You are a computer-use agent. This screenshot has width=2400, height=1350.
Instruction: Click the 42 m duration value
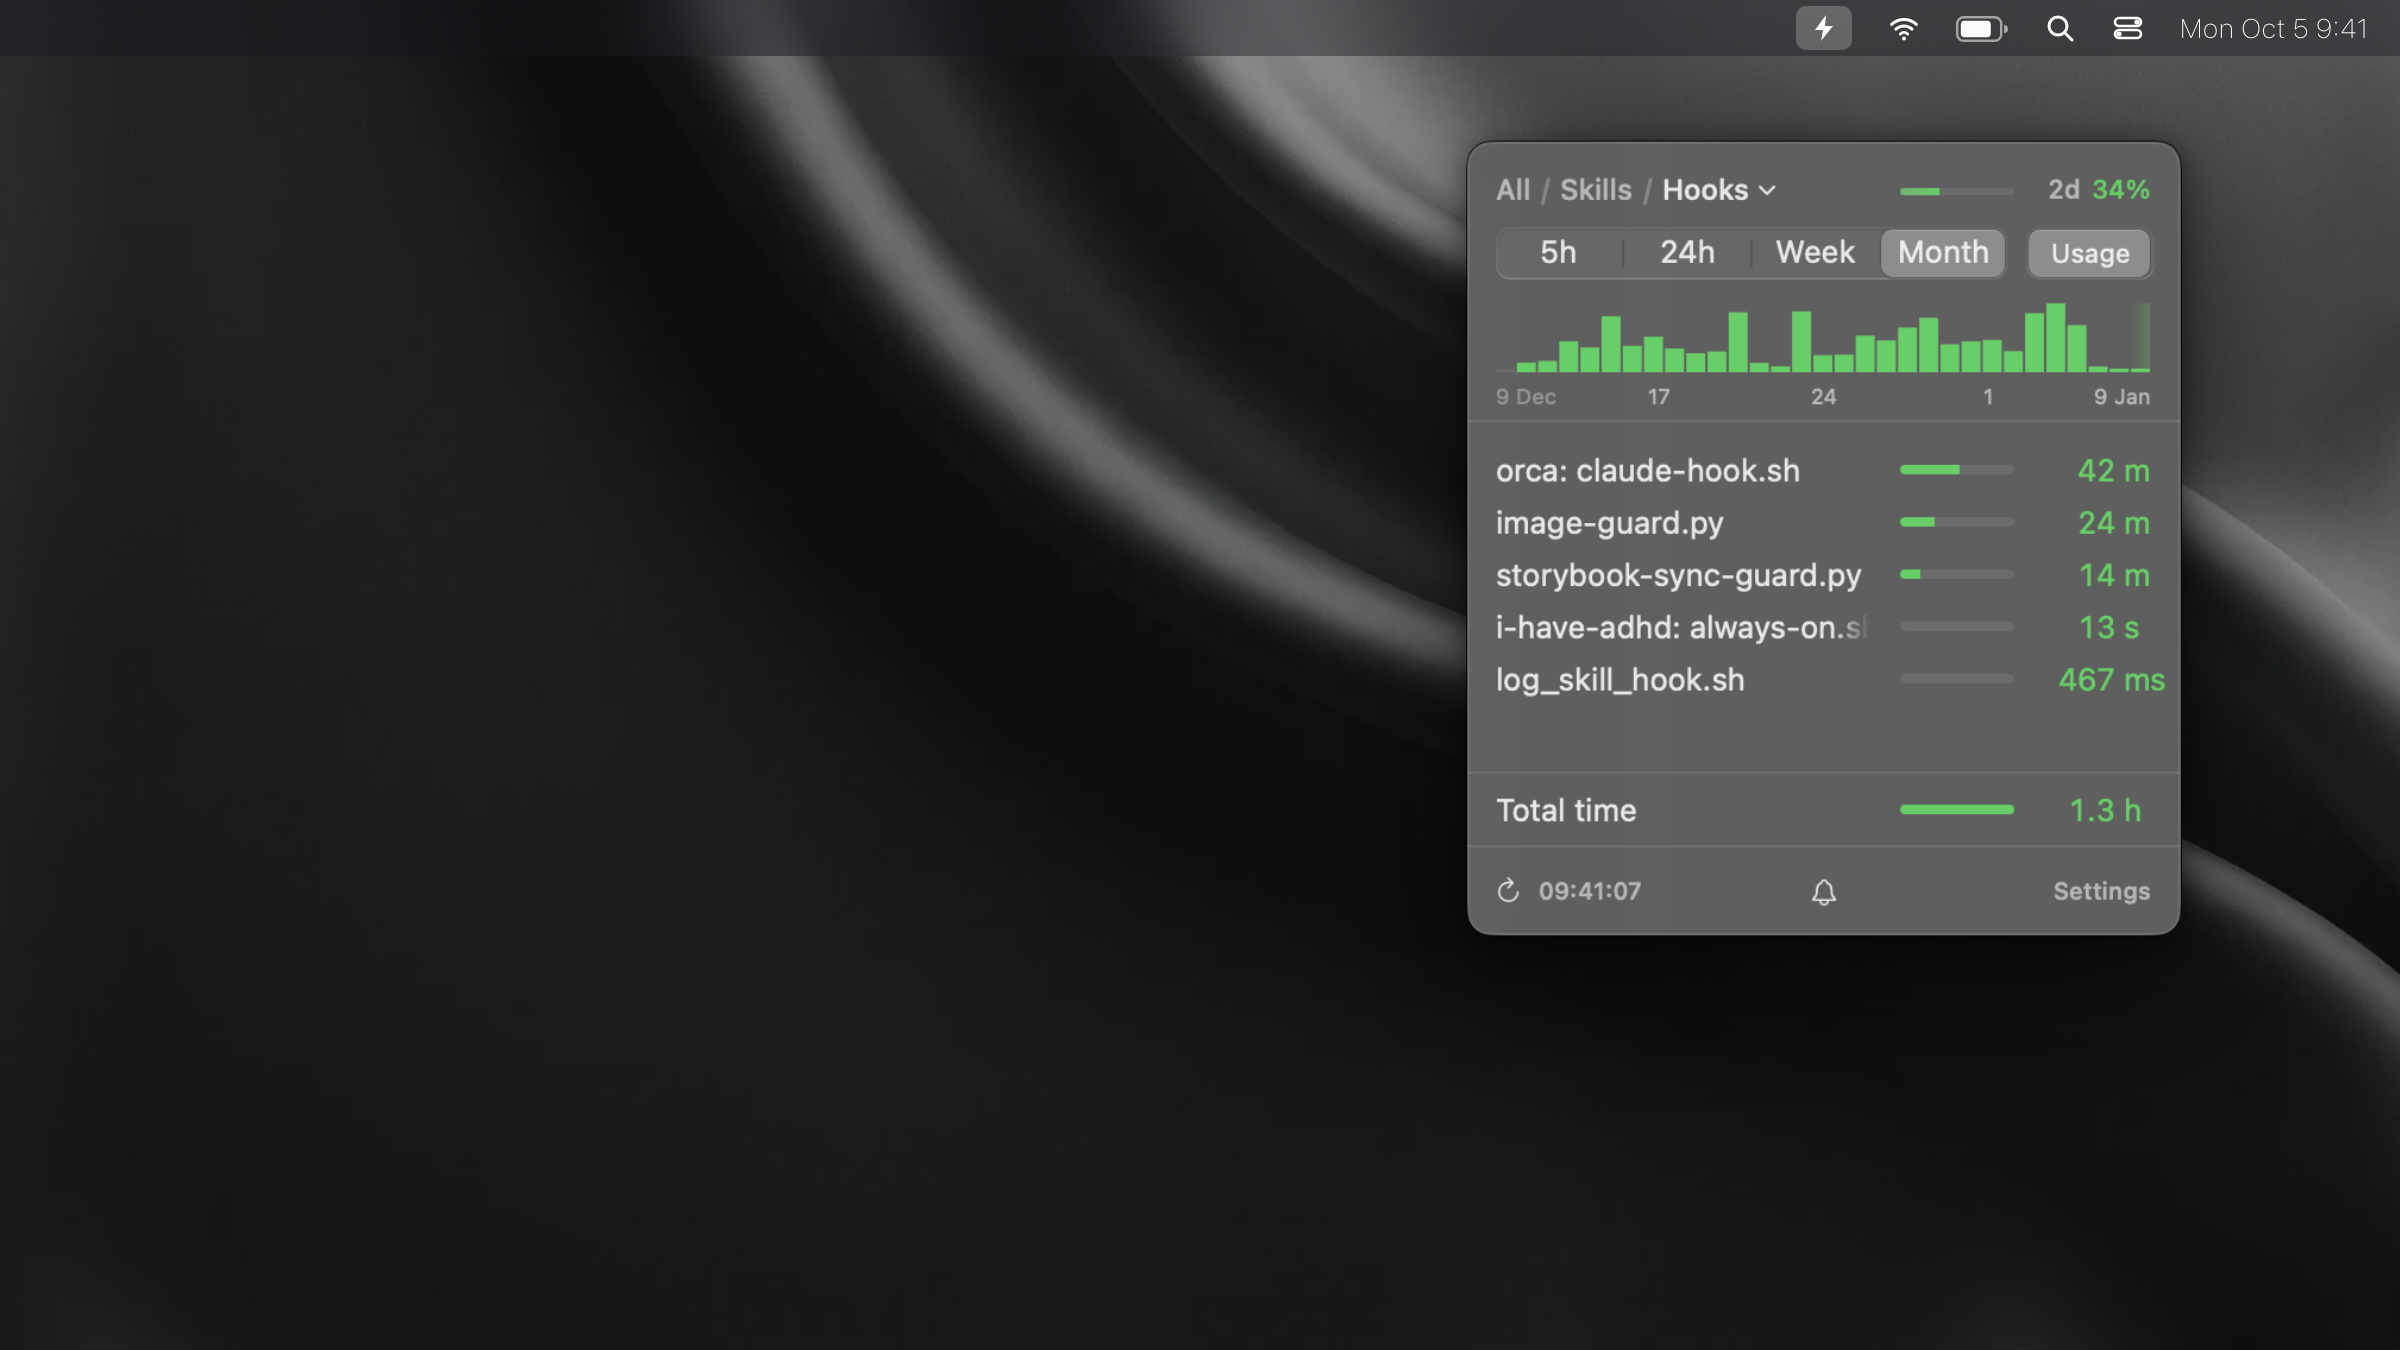[x=2113, y=470]
